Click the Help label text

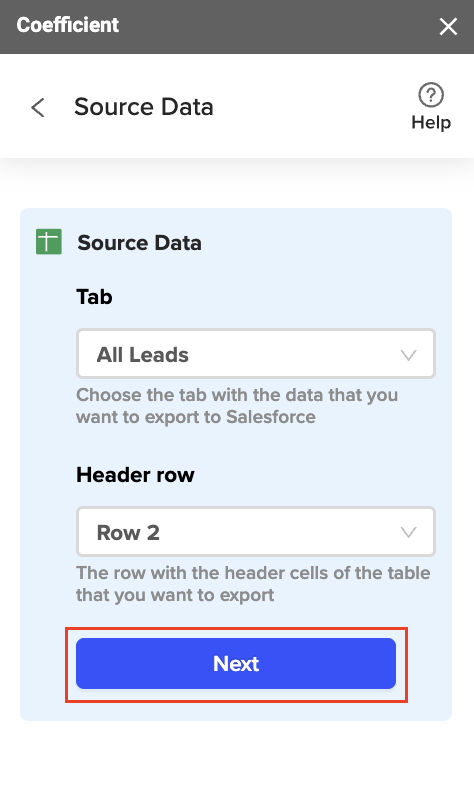431,123
